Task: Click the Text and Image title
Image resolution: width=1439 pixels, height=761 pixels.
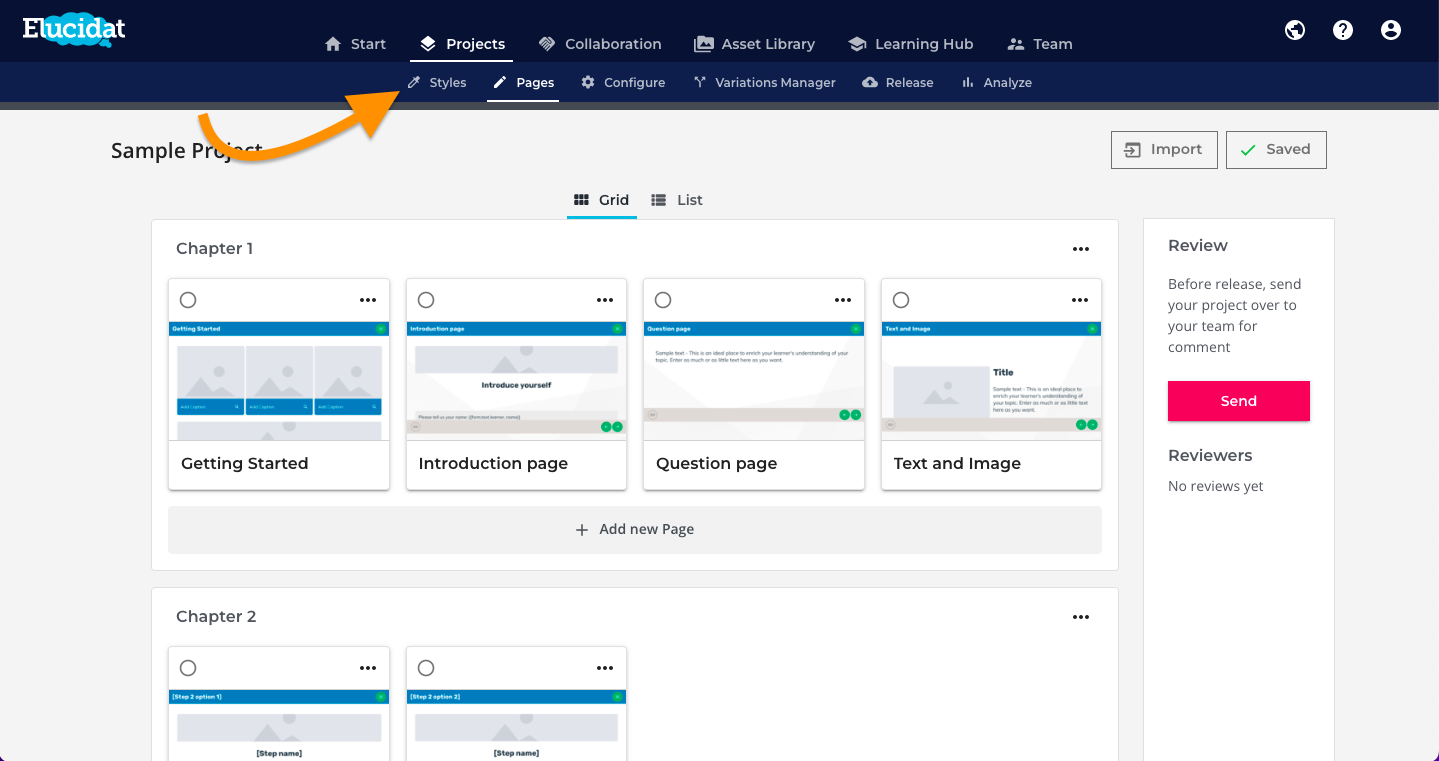Action: pyautogui.click(x=957, y=464)
